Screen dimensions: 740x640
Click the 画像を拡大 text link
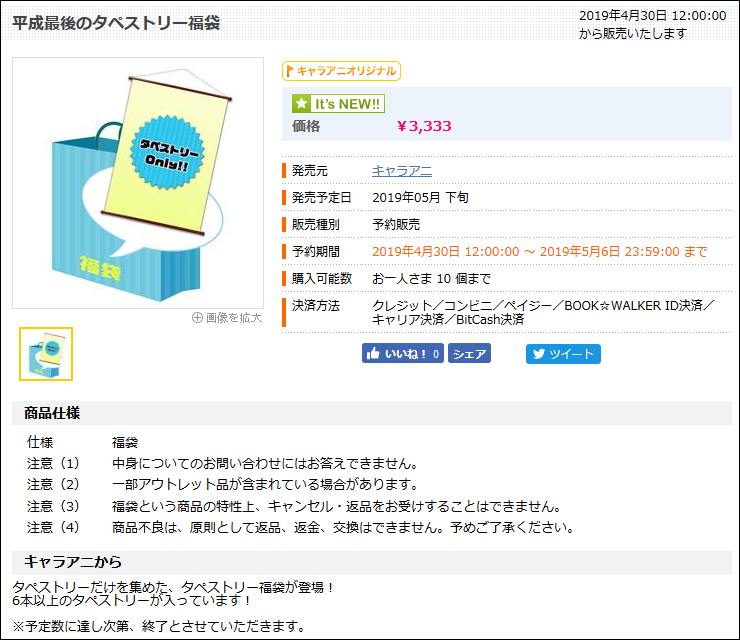(x=233, y=318)
